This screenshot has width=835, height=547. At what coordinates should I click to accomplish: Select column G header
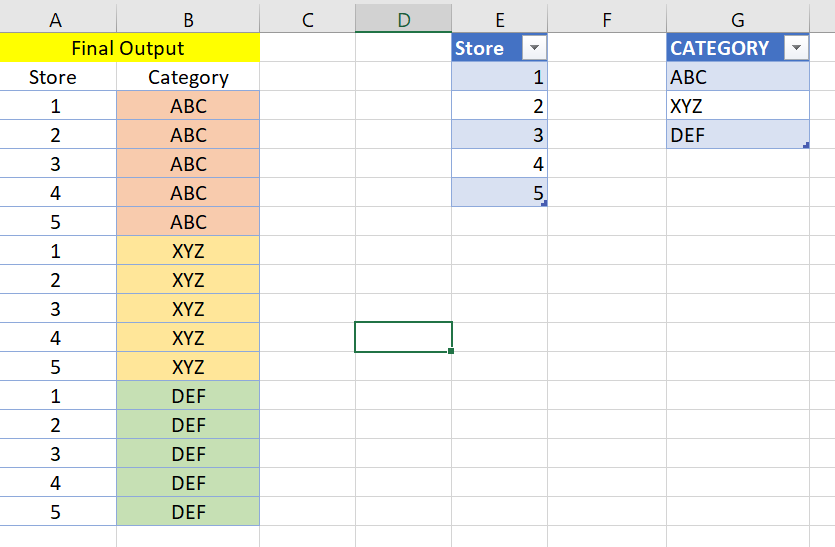click(x=738, y=20)
